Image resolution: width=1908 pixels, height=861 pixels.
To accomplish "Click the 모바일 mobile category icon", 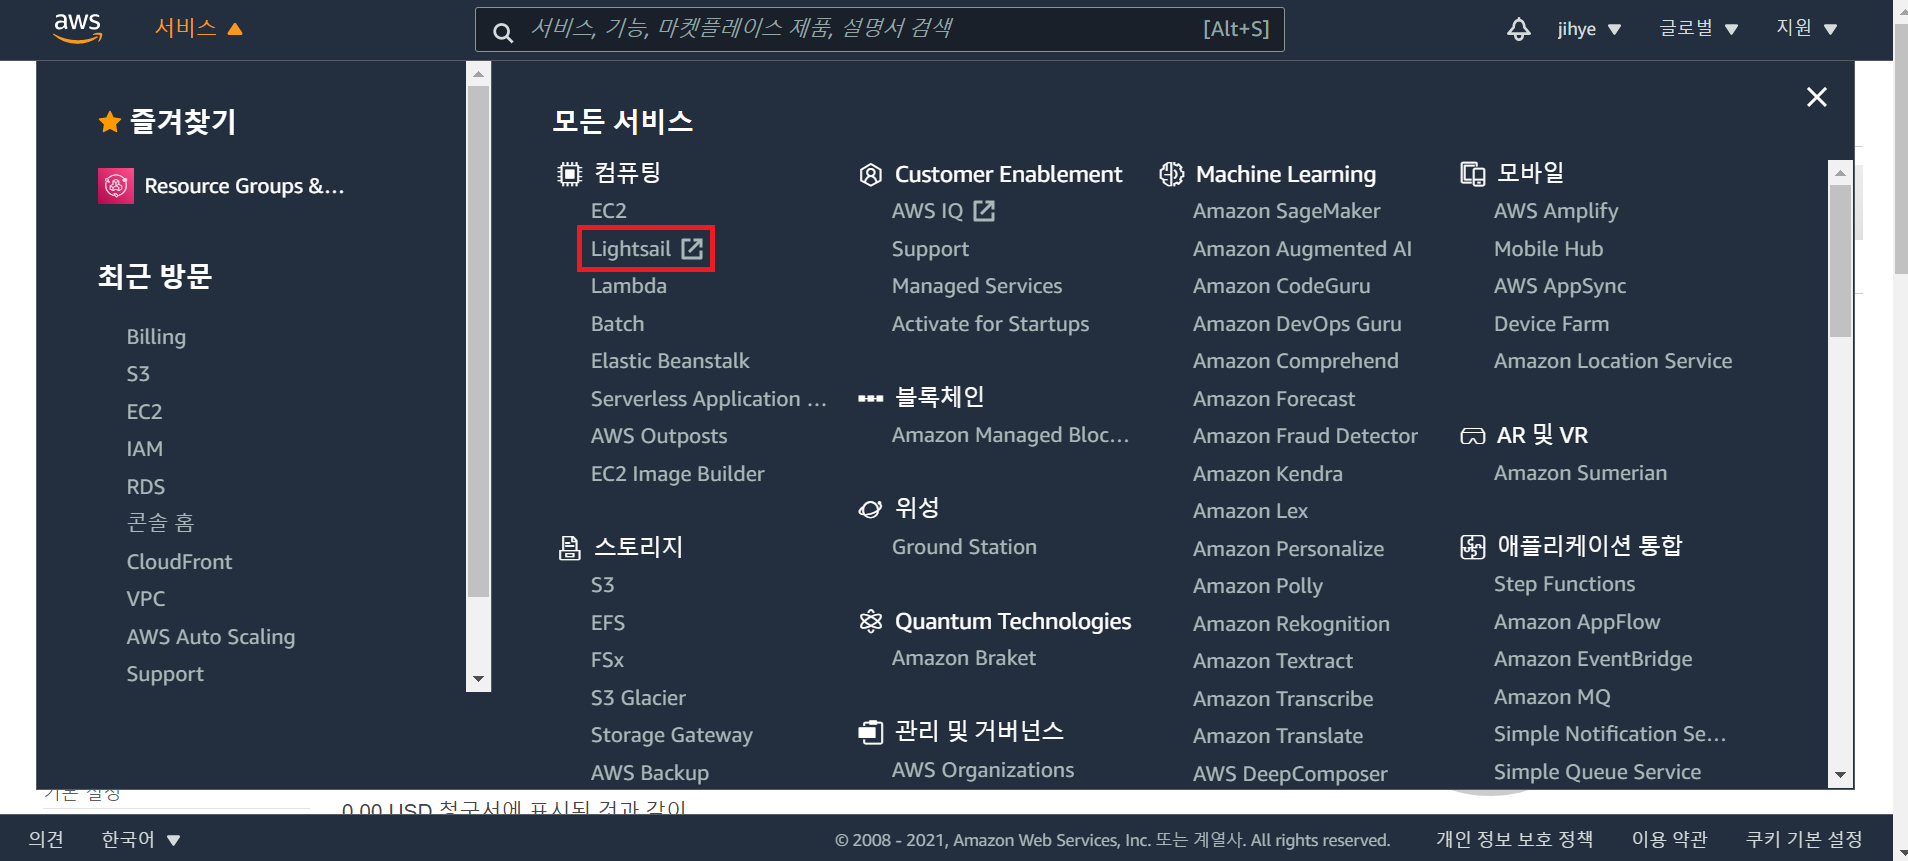I will click(1472, 174).
